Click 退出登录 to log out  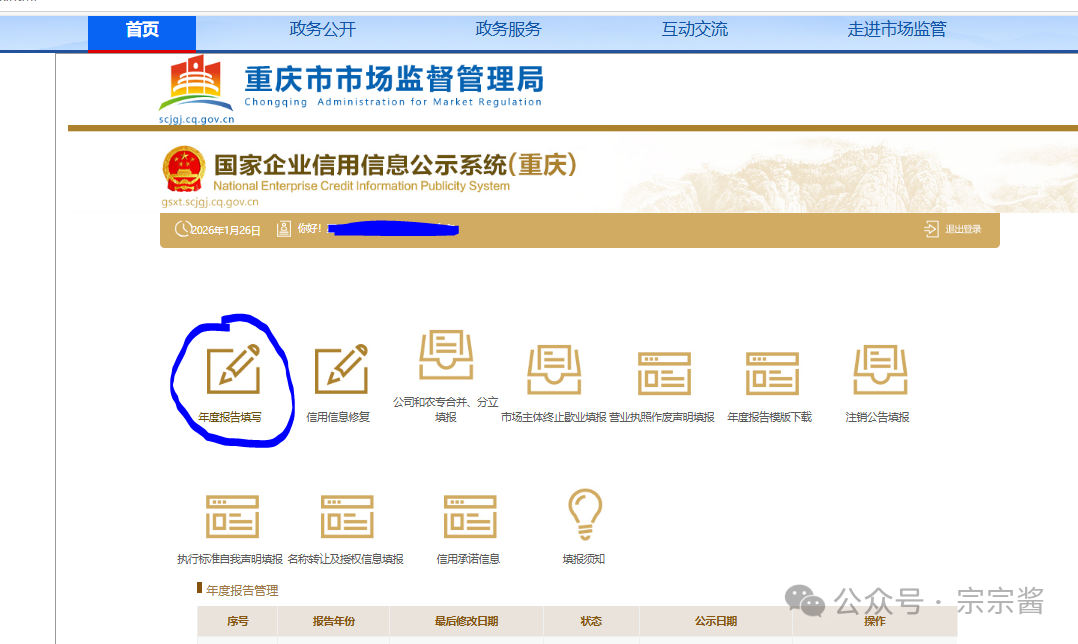[953, 229]
